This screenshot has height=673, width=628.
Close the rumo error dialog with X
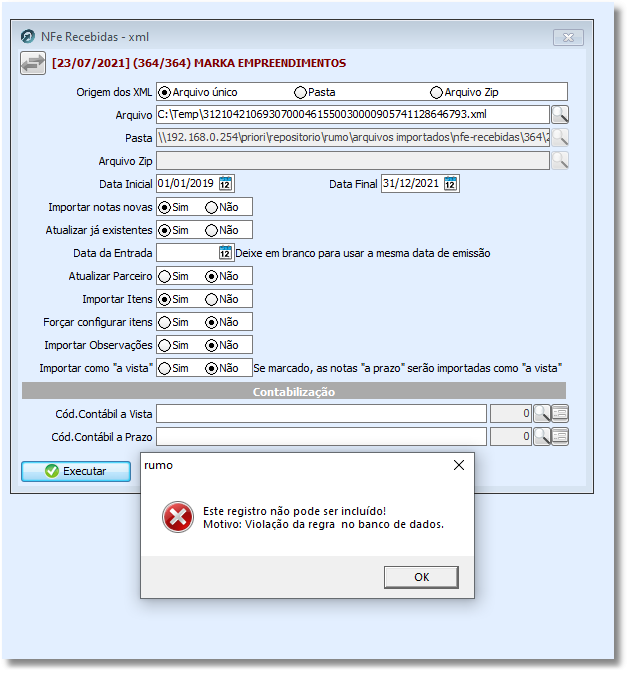[x=459, y=465]
